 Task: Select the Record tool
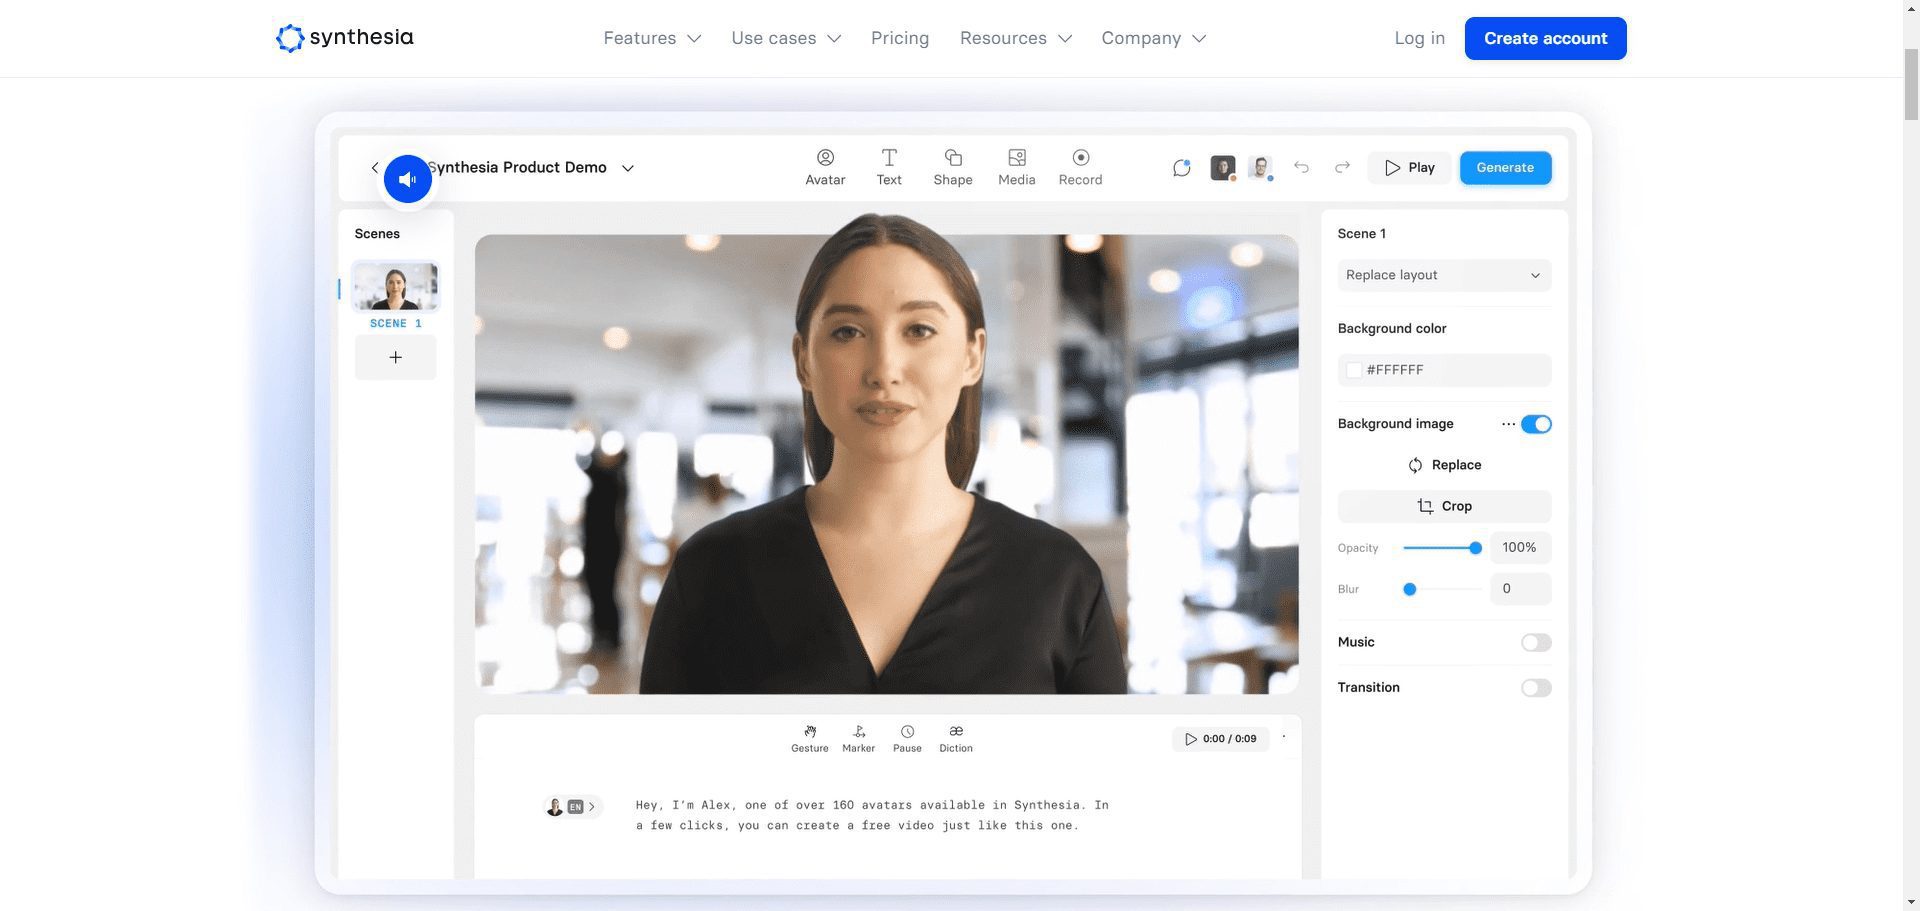coord(1080,168)
